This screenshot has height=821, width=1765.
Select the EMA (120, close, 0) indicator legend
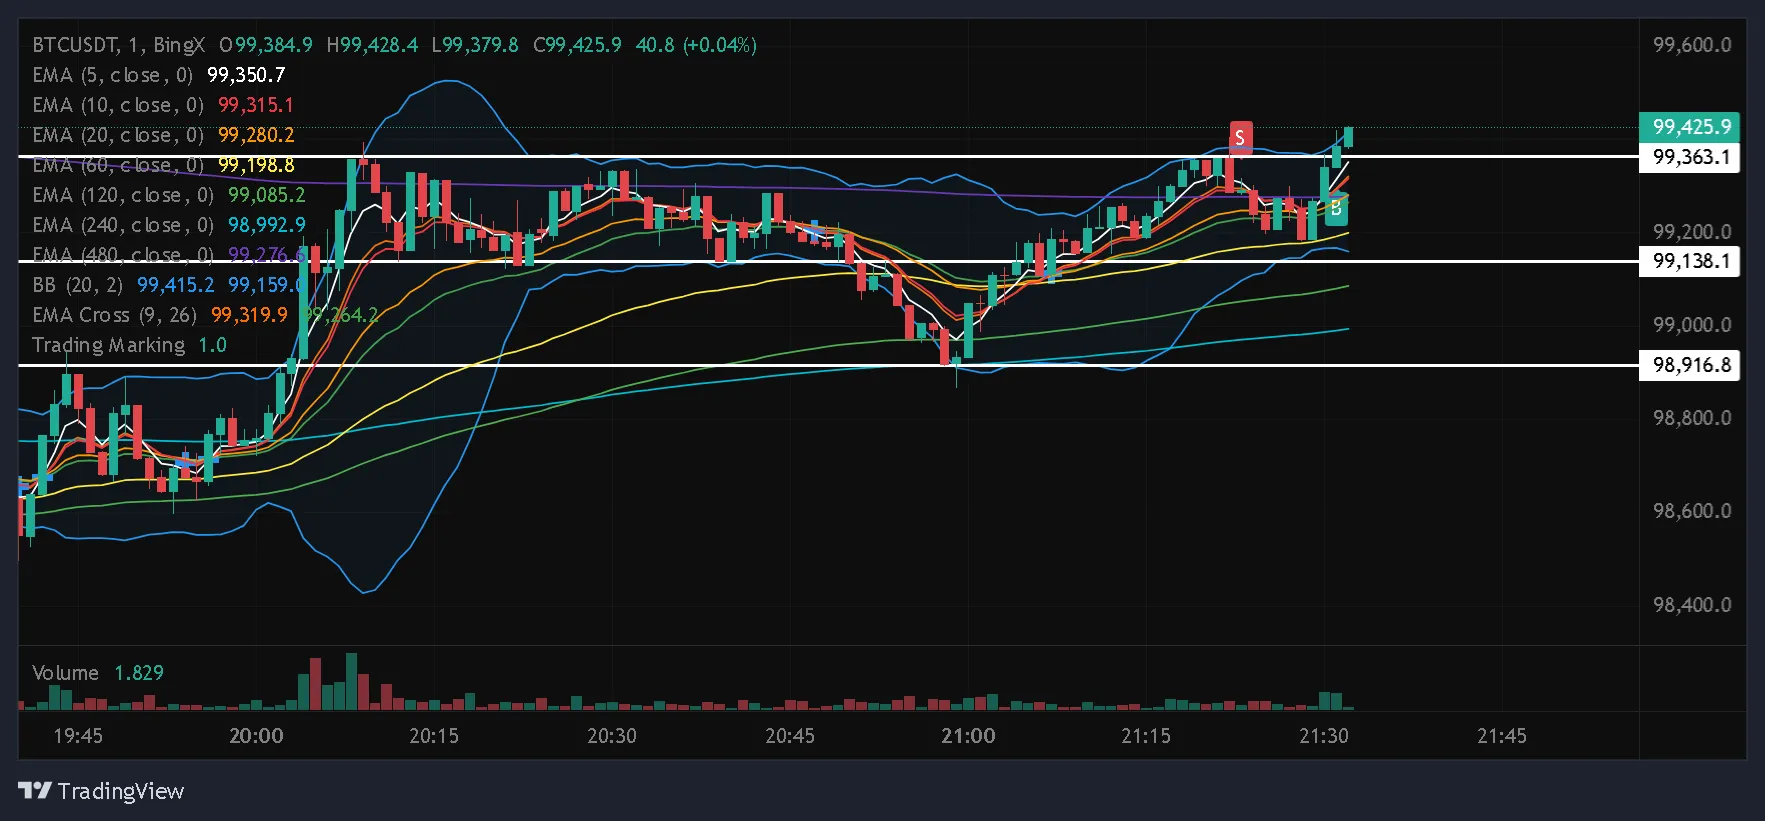(123, 195)
